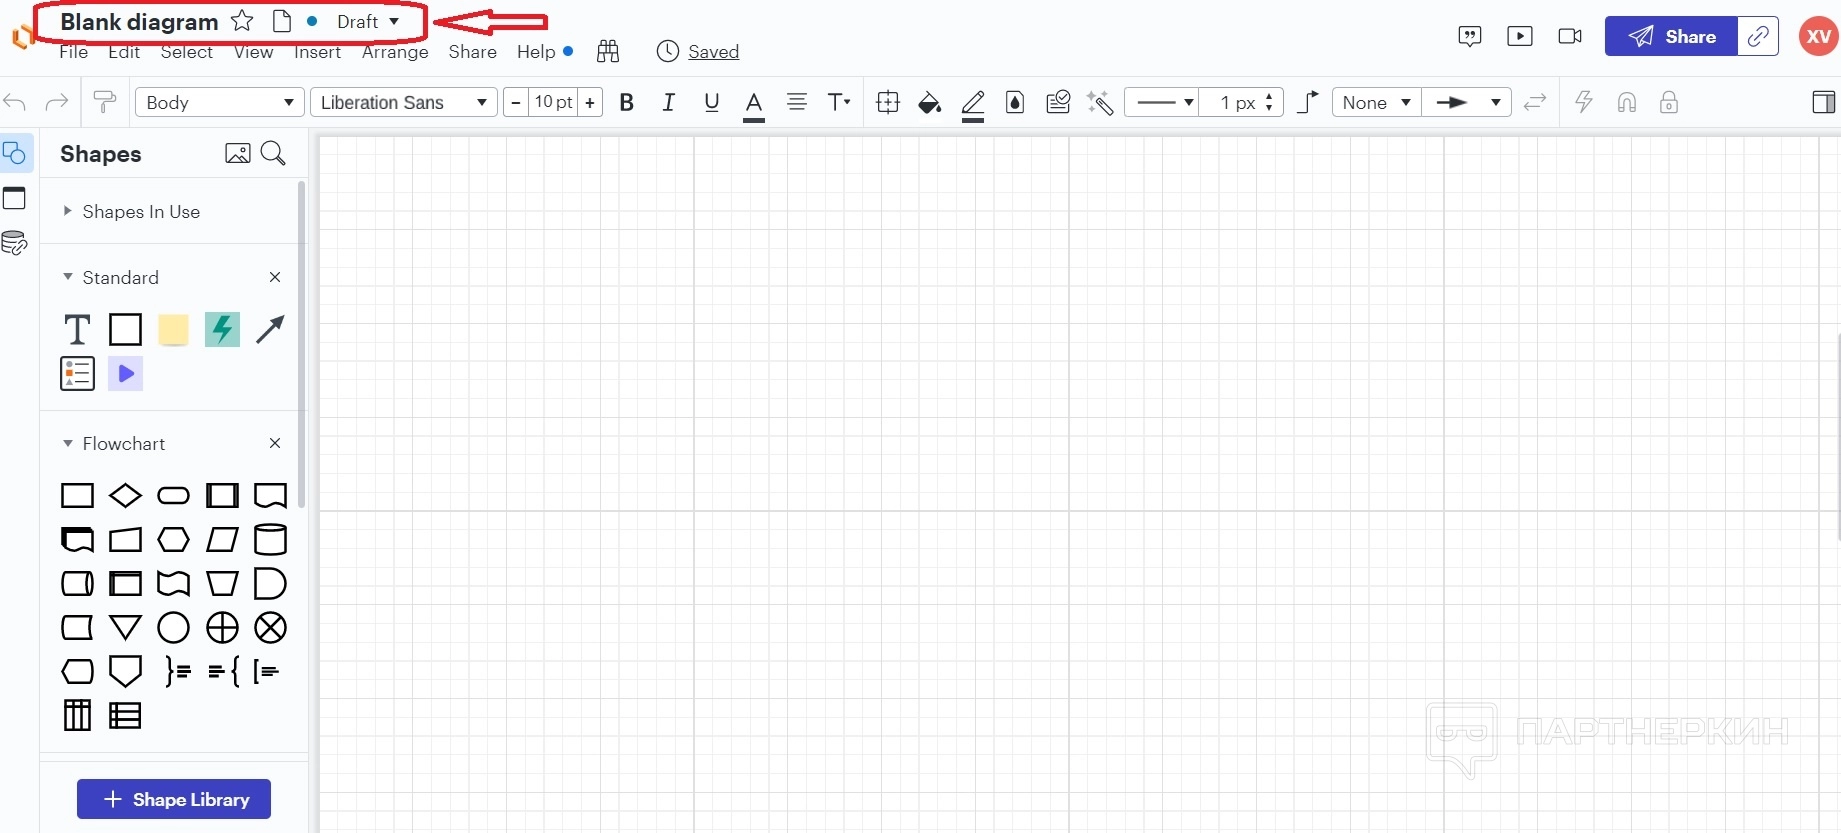Screen dimensions: 1841x833
Task: Click the lock icon in toolbar
Action: pyautogui.click(x=1668, y=102)
